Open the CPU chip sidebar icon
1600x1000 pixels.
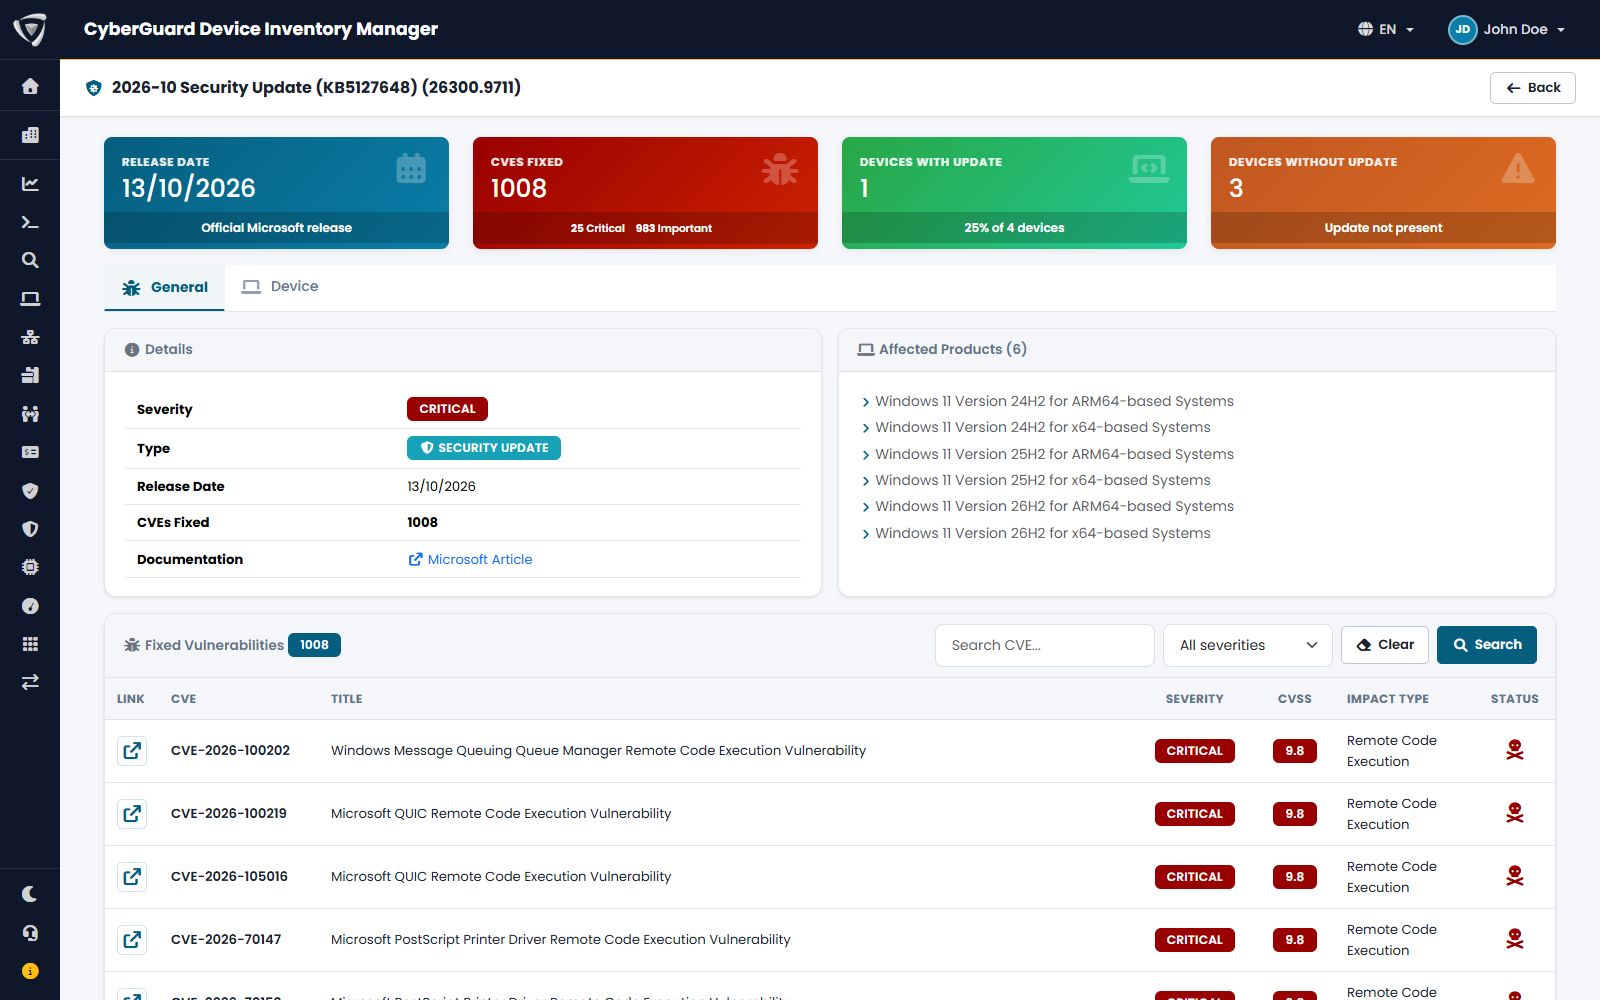(30, 567)
